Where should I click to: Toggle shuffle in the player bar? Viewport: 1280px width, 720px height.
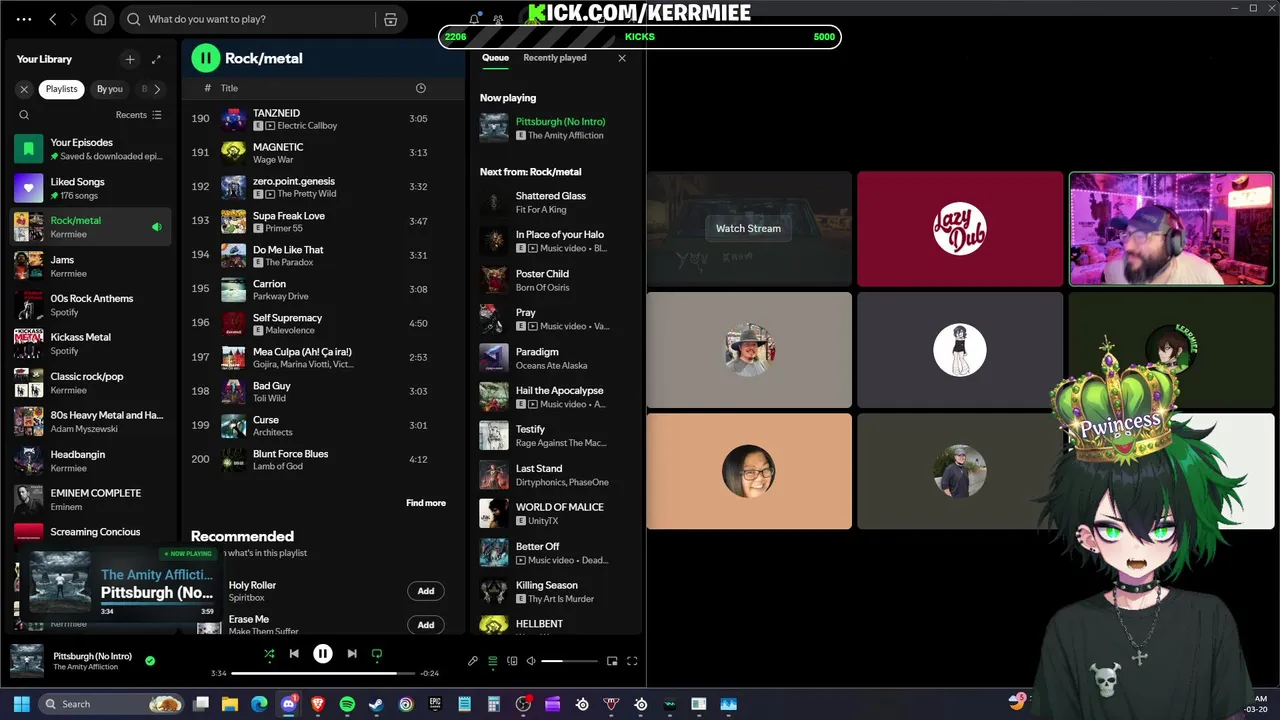[x=269, y=654]
